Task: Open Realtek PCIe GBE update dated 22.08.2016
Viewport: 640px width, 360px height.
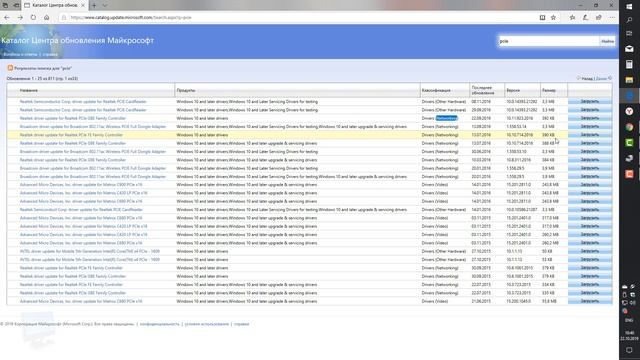Action: (x=73, y=118)
